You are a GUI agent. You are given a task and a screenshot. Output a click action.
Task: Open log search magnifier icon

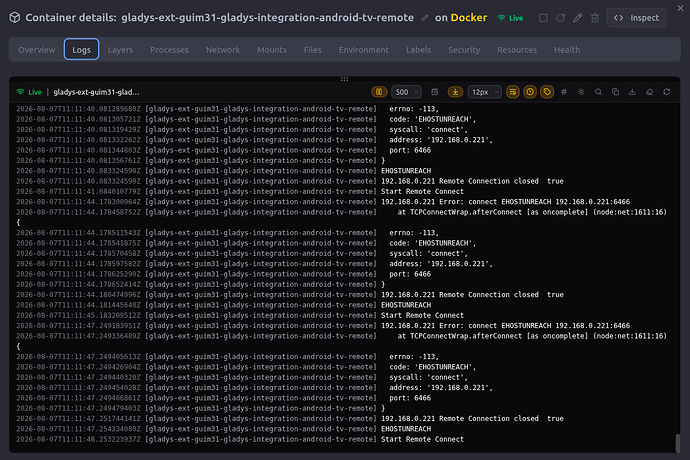point(598,92)
